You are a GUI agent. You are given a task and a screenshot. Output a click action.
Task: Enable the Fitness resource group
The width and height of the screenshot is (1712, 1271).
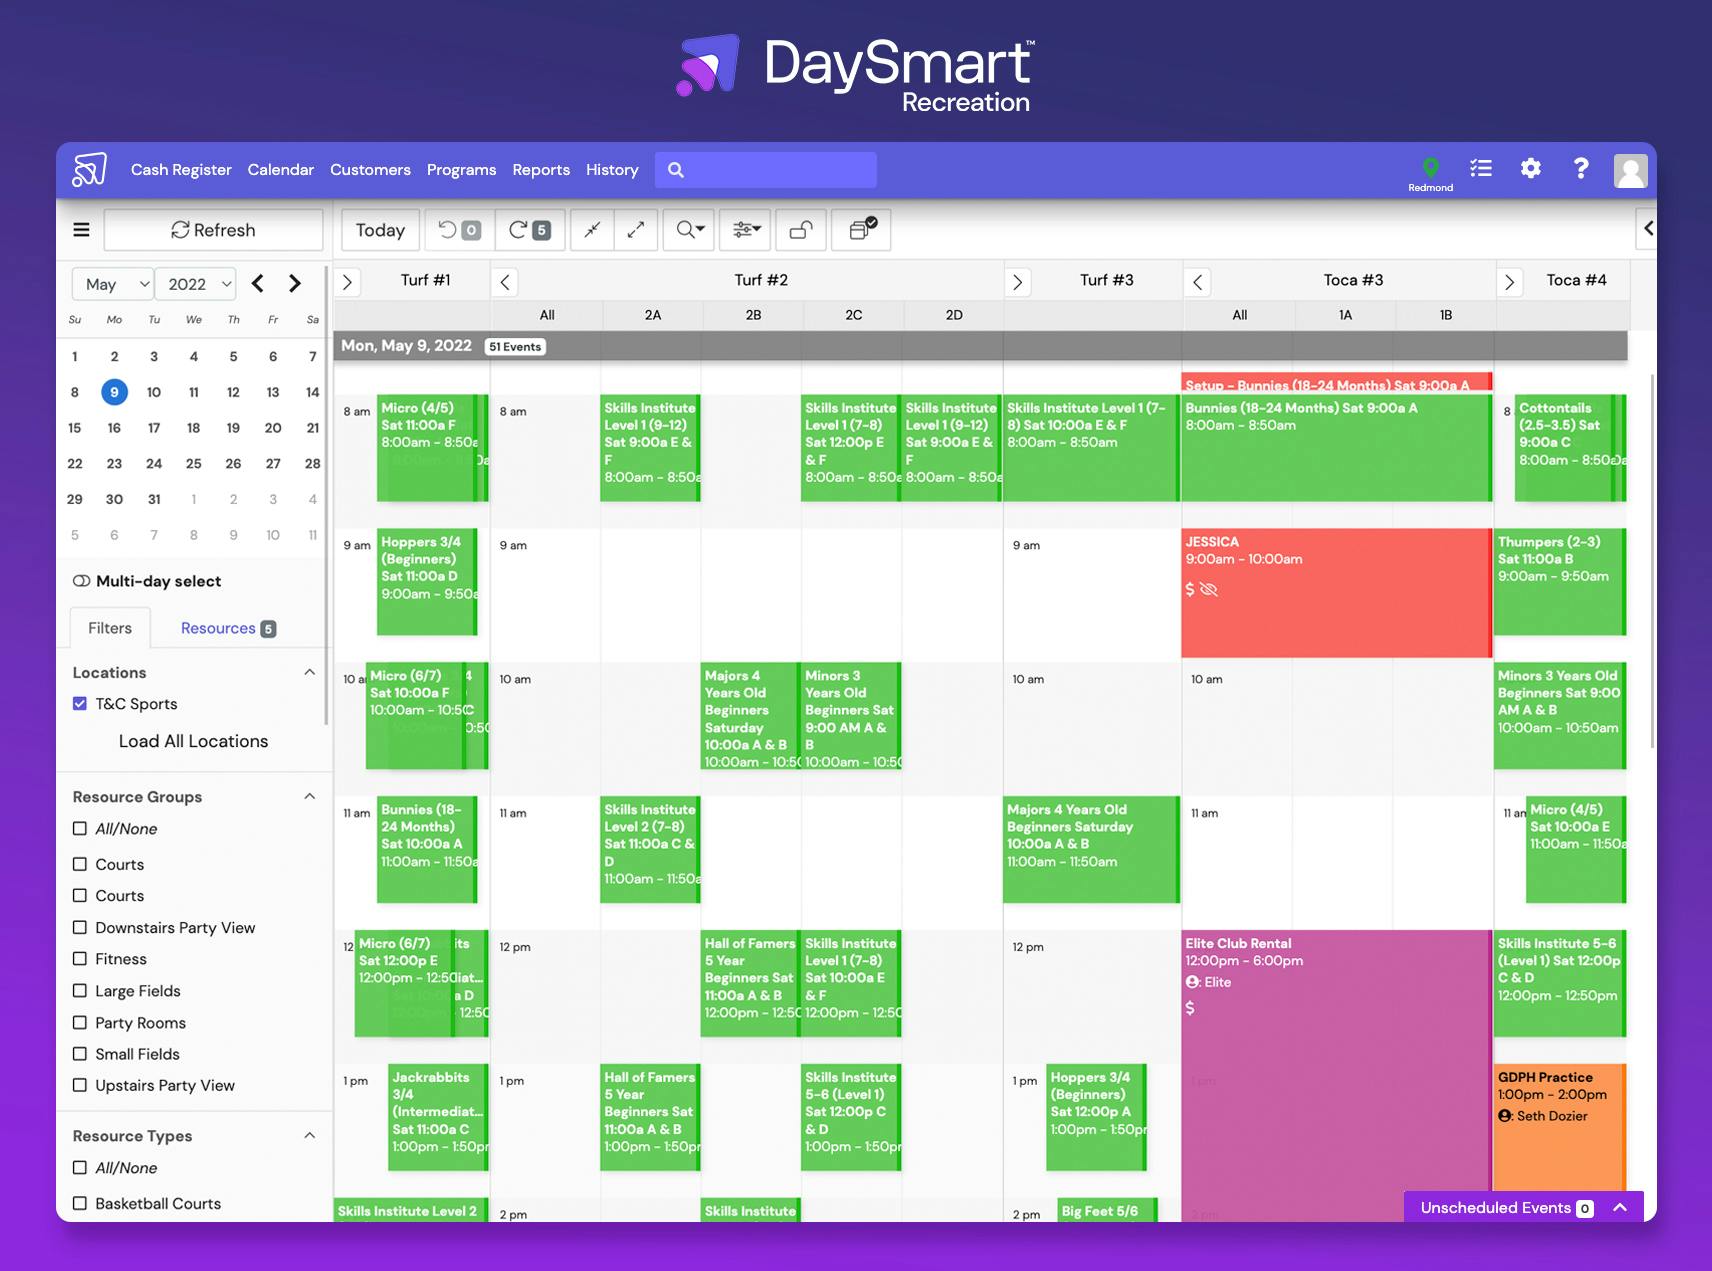80,958
